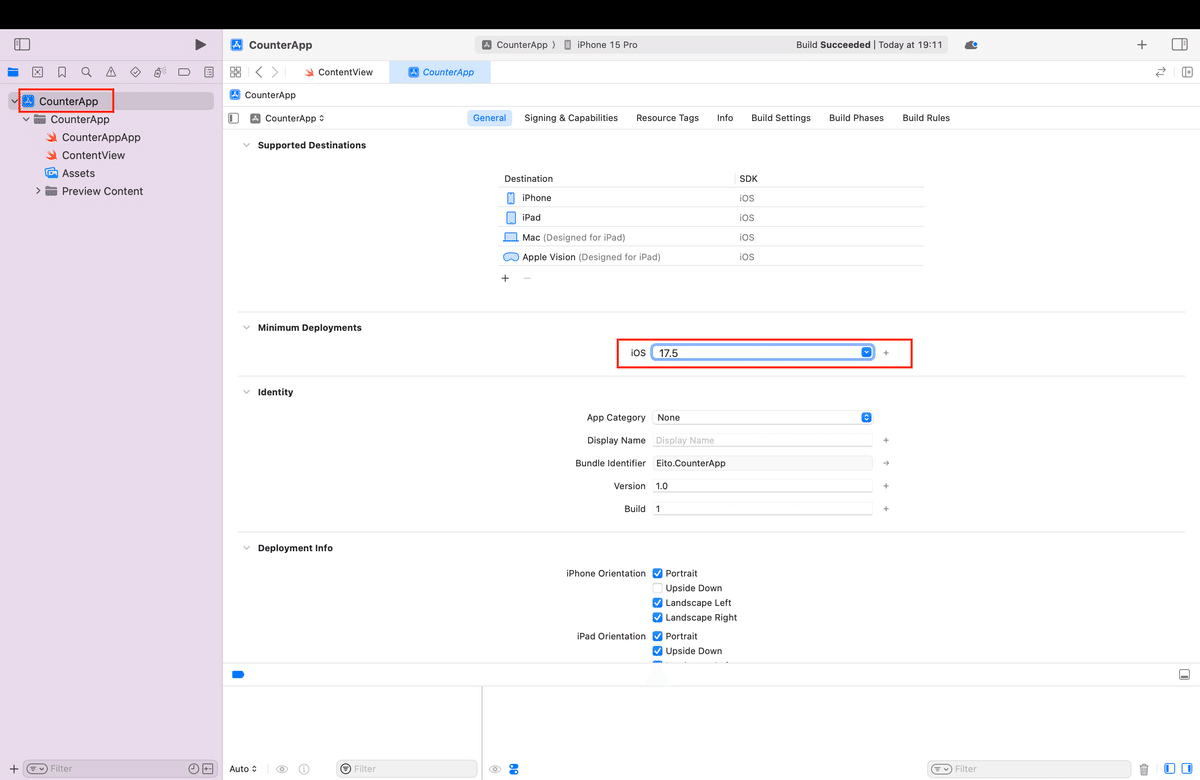The width and height of the screenshot is (1200, 780).
Task: Show only the variables view pane
Action: pos(1169,769)
